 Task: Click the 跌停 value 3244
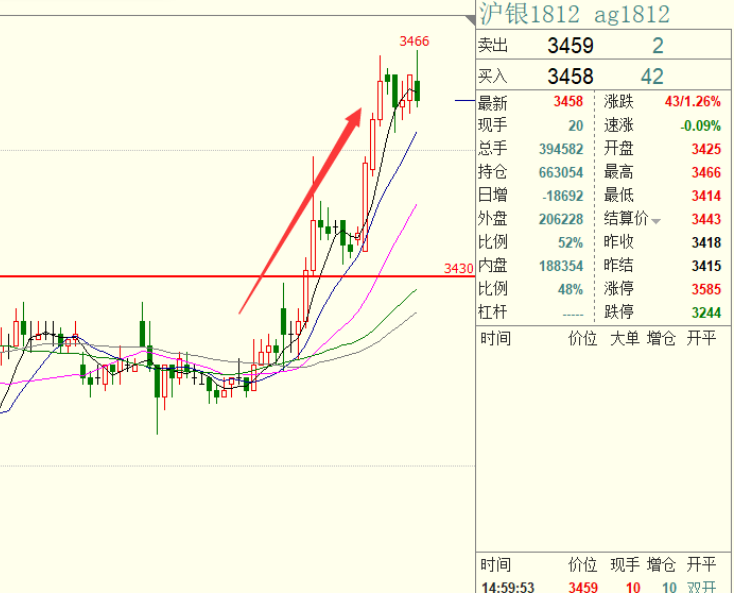click(706, 312)
